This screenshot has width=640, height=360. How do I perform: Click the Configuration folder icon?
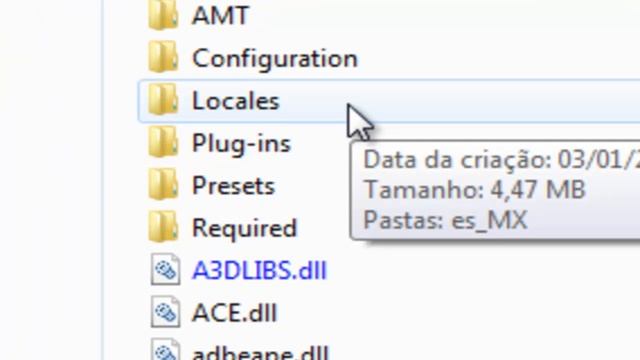coord(163,57)
